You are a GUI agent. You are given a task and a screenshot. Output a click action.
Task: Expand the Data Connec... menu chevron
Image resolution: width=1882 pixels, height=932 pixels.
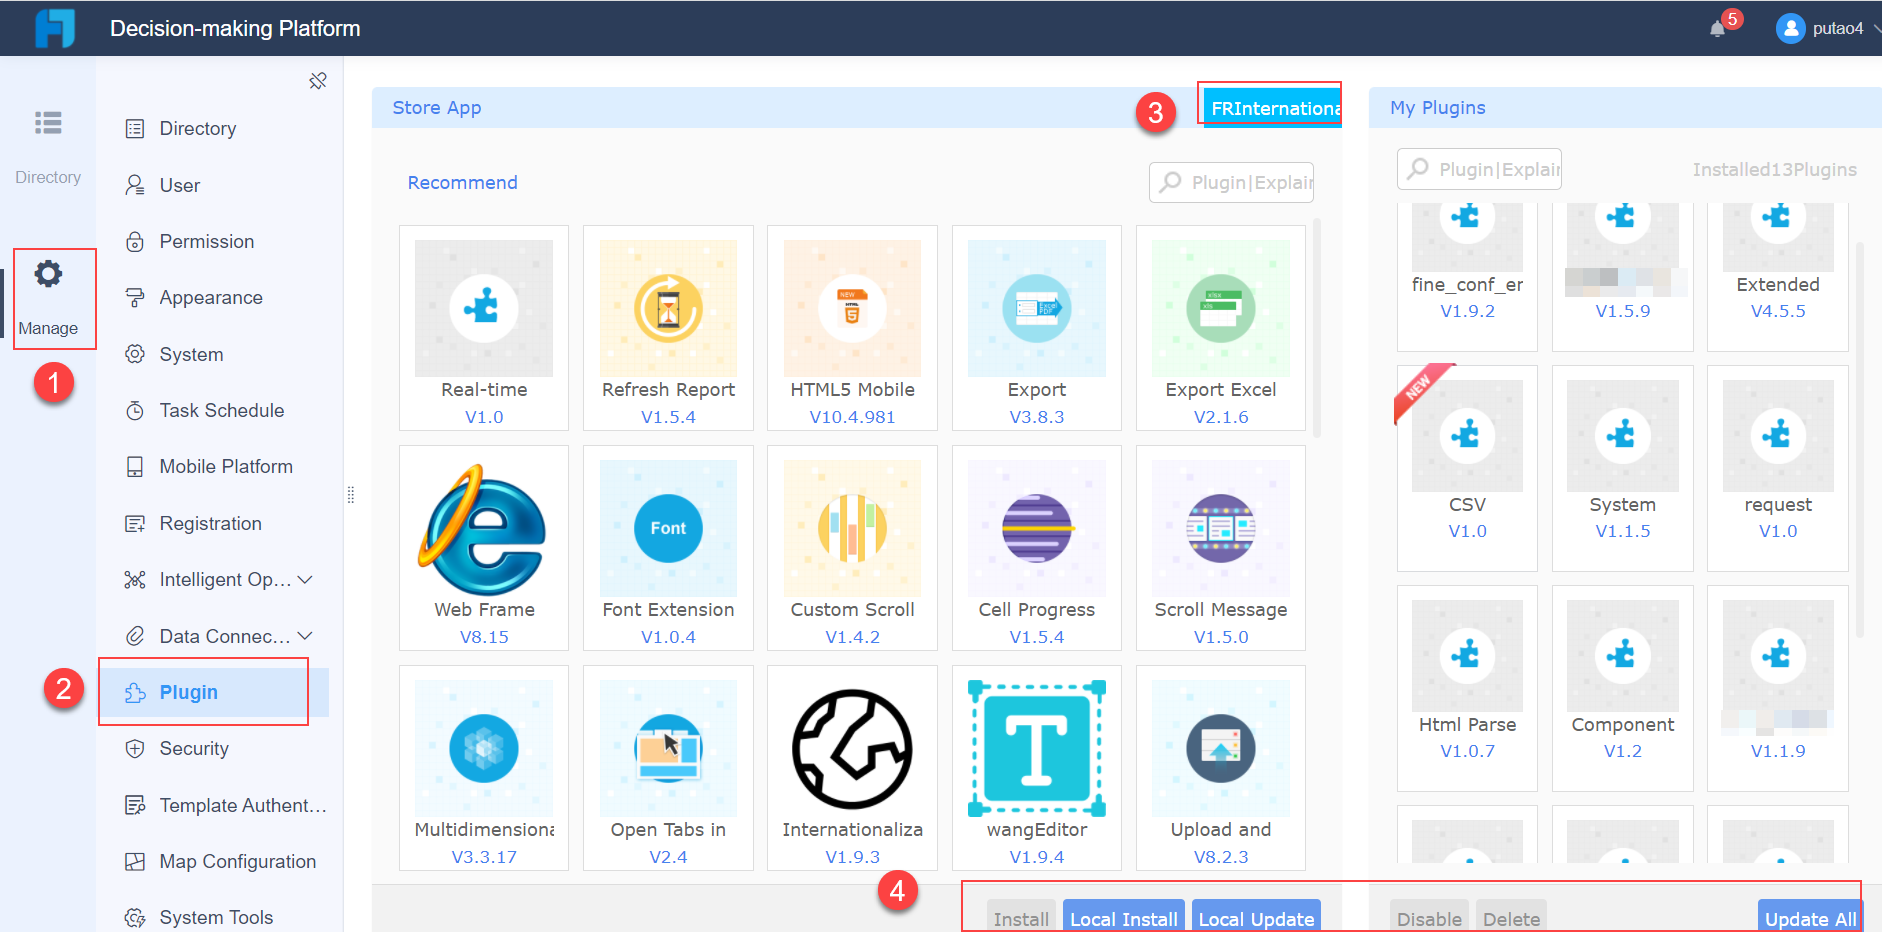click(x=305, y=636)
